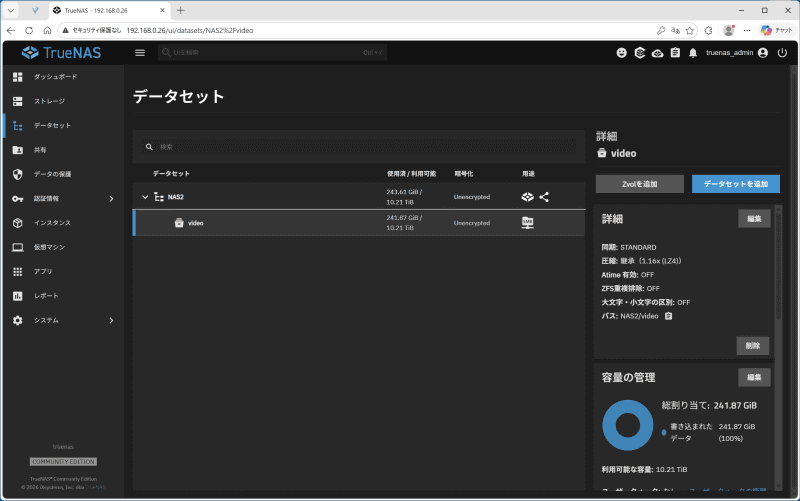Viewport: 800px width, 501px height.
Task: Edit (編集) the details card
Action: (754, 219)
